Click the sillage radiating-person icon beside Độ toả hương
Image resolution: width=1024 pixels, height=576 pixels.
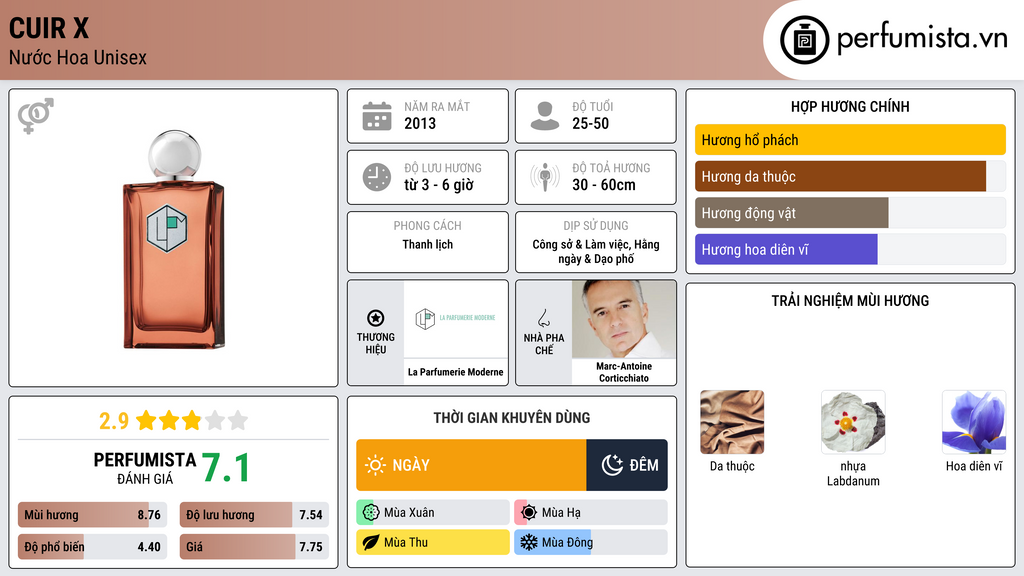(545, 177)
